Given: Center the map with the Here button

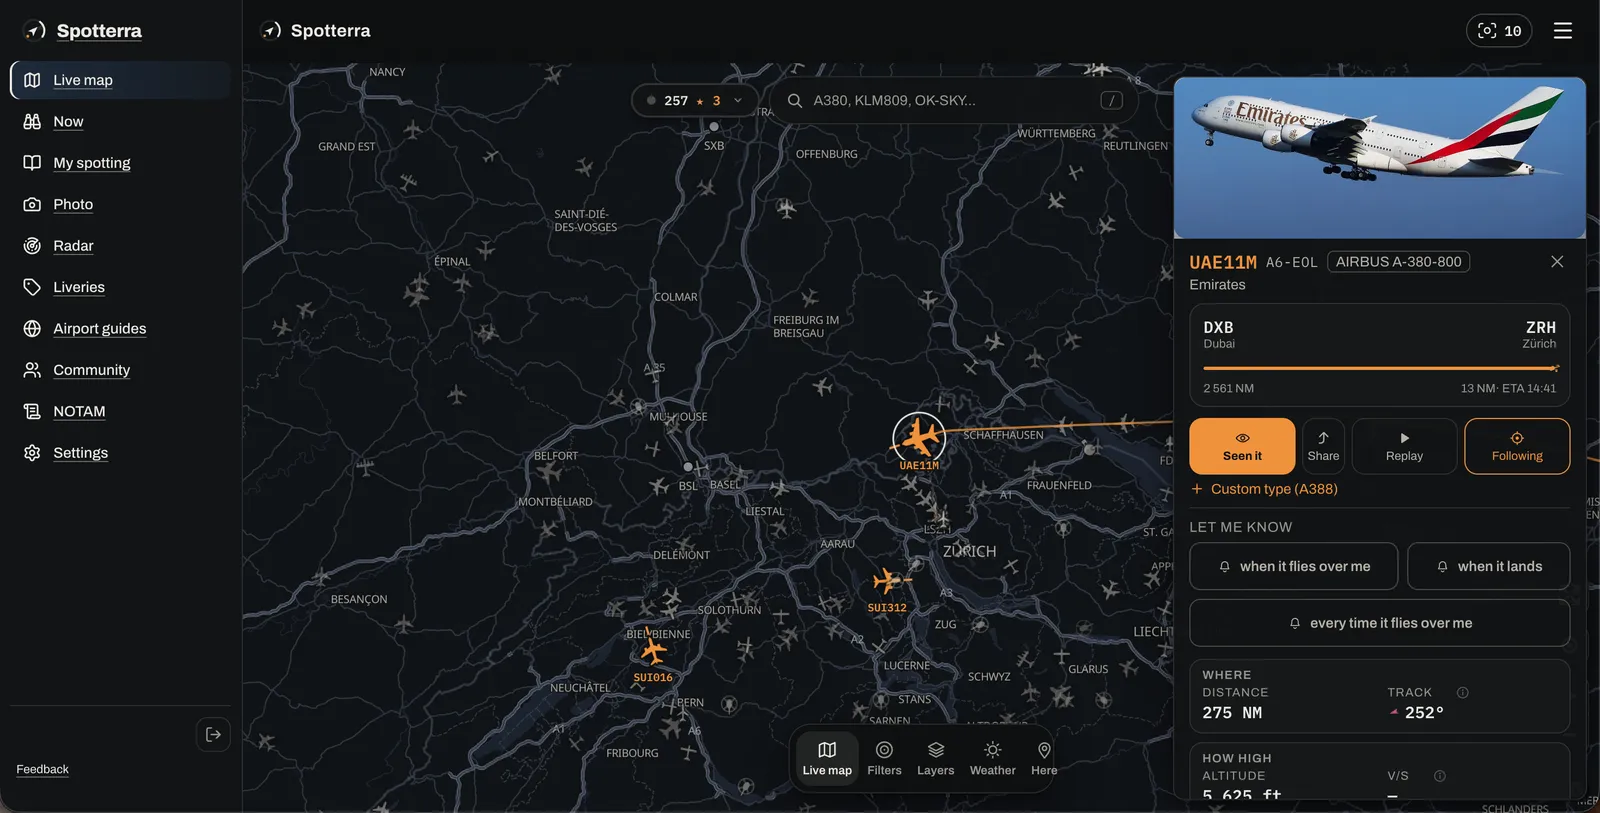Looking at the screenshot, I should tap(1044, 758).
